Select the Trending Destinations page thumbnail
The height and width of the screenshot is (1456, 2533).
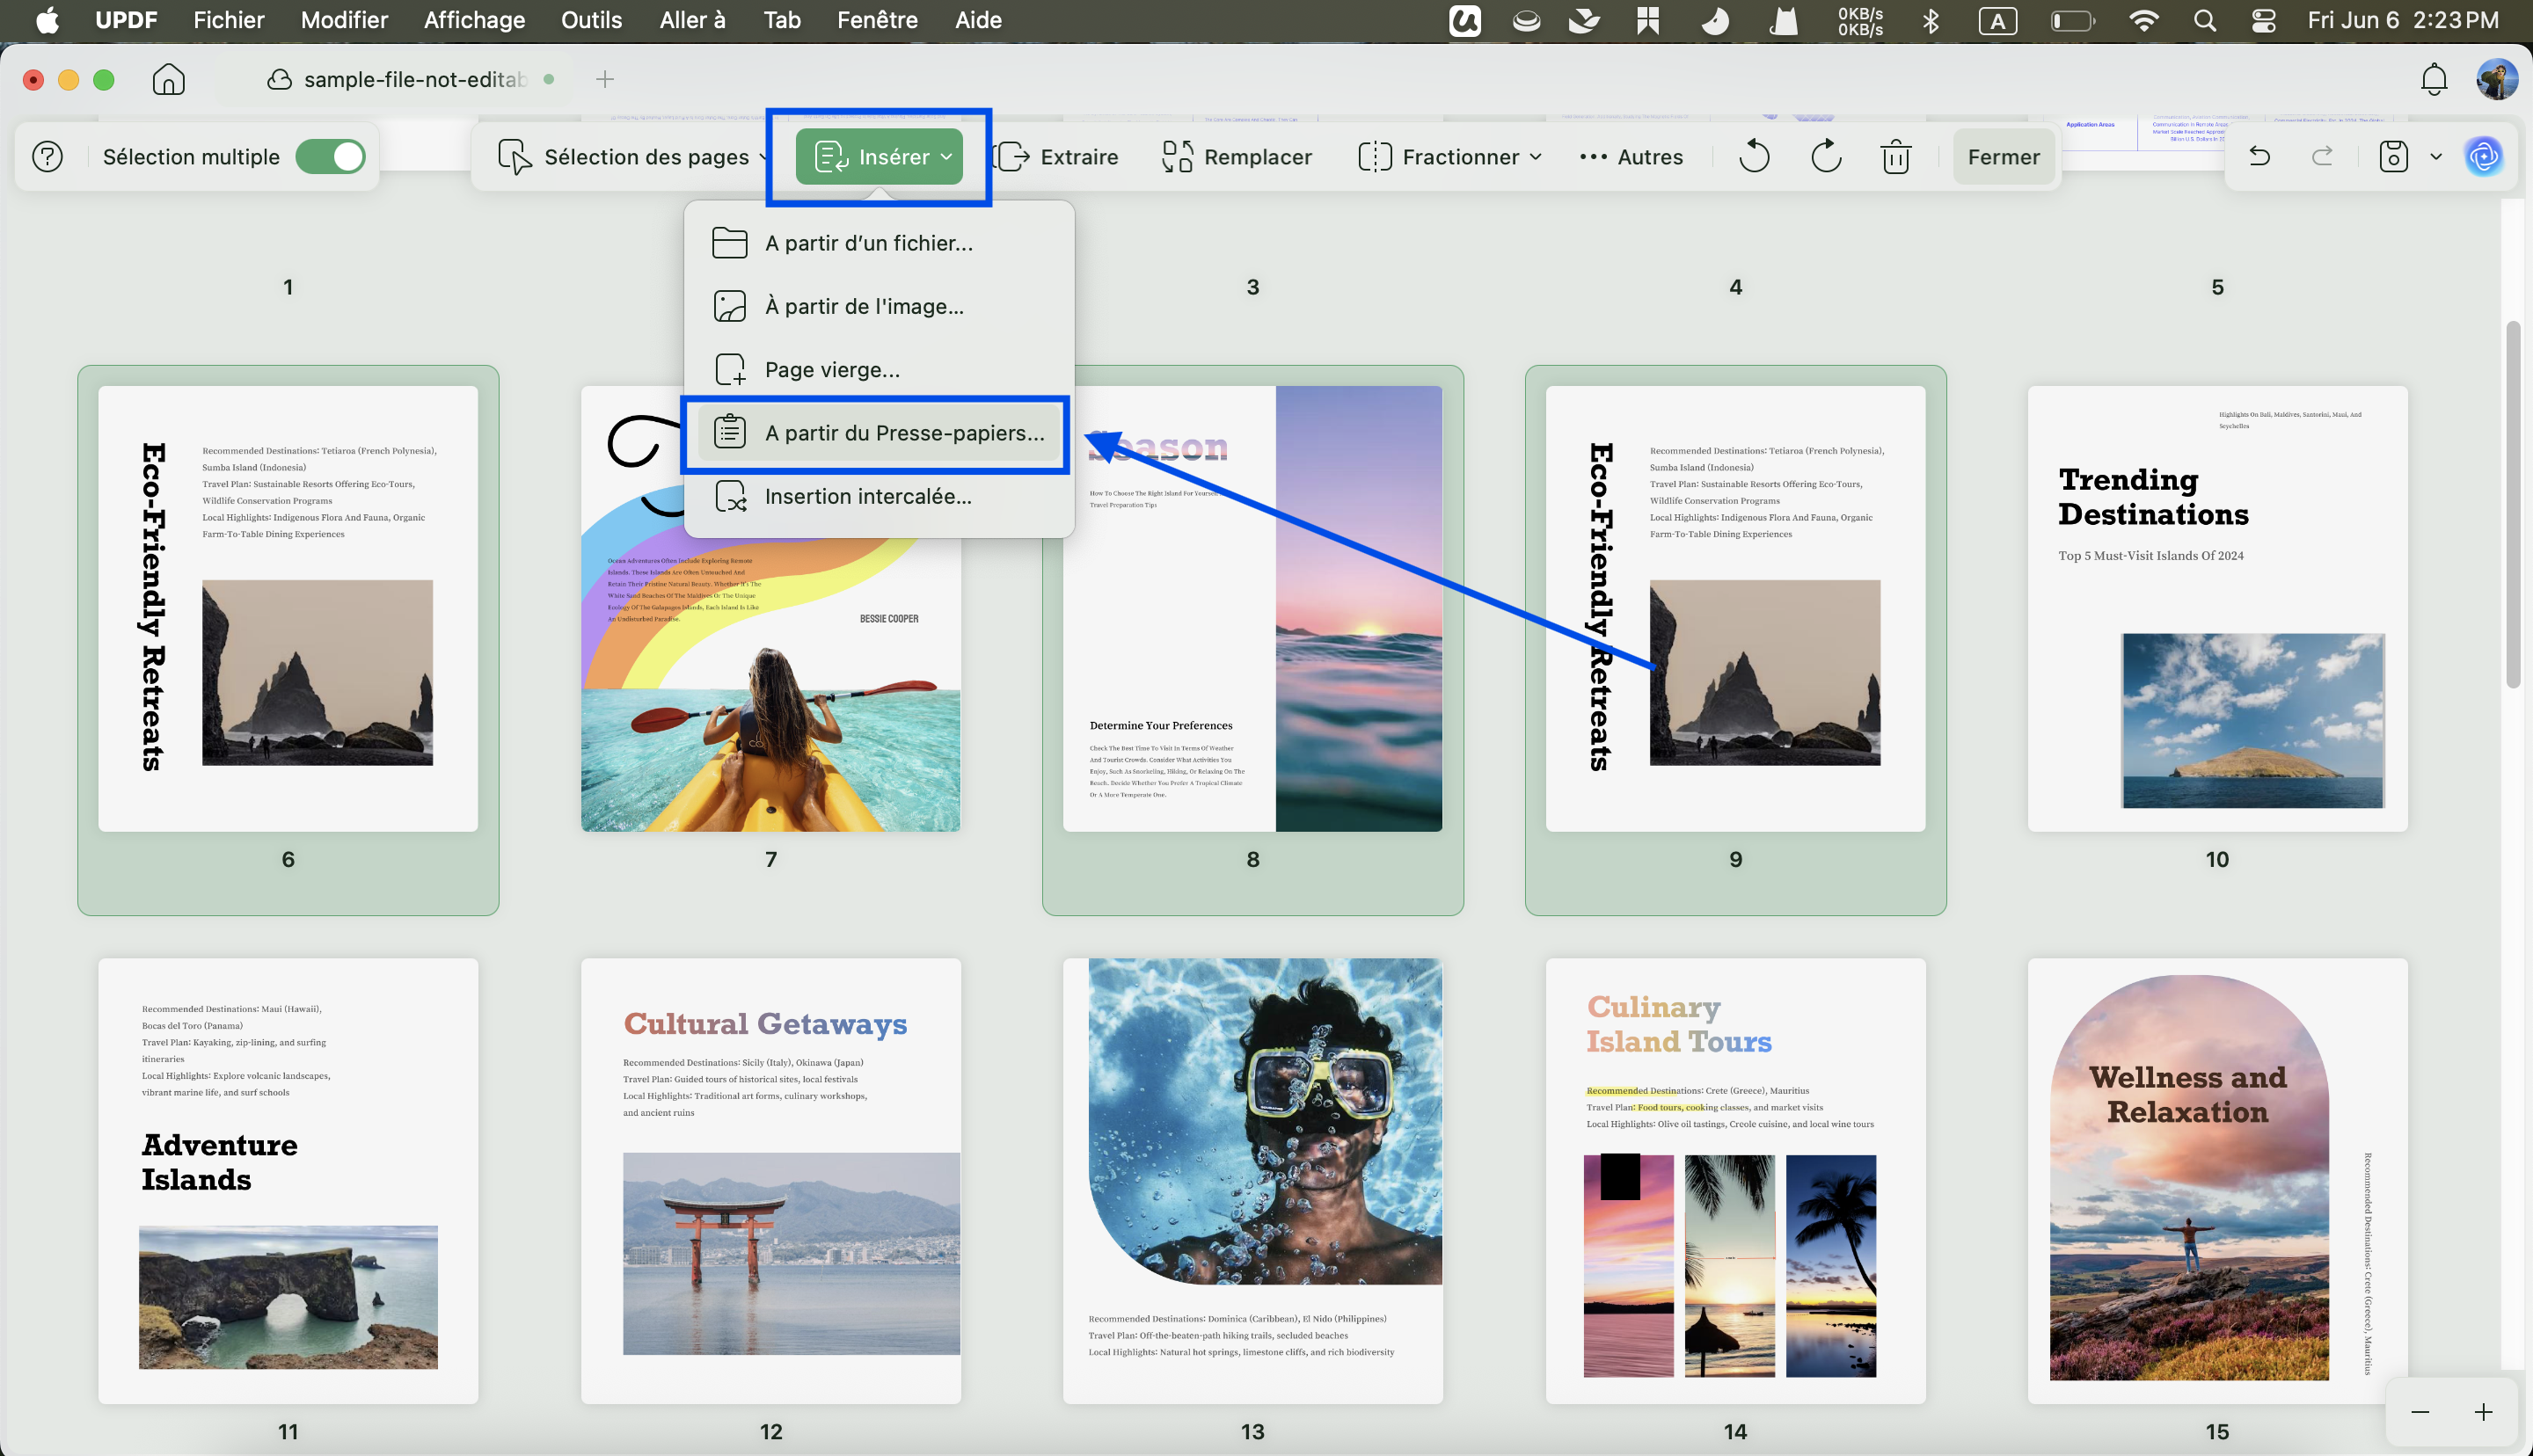coord(2217,609)
